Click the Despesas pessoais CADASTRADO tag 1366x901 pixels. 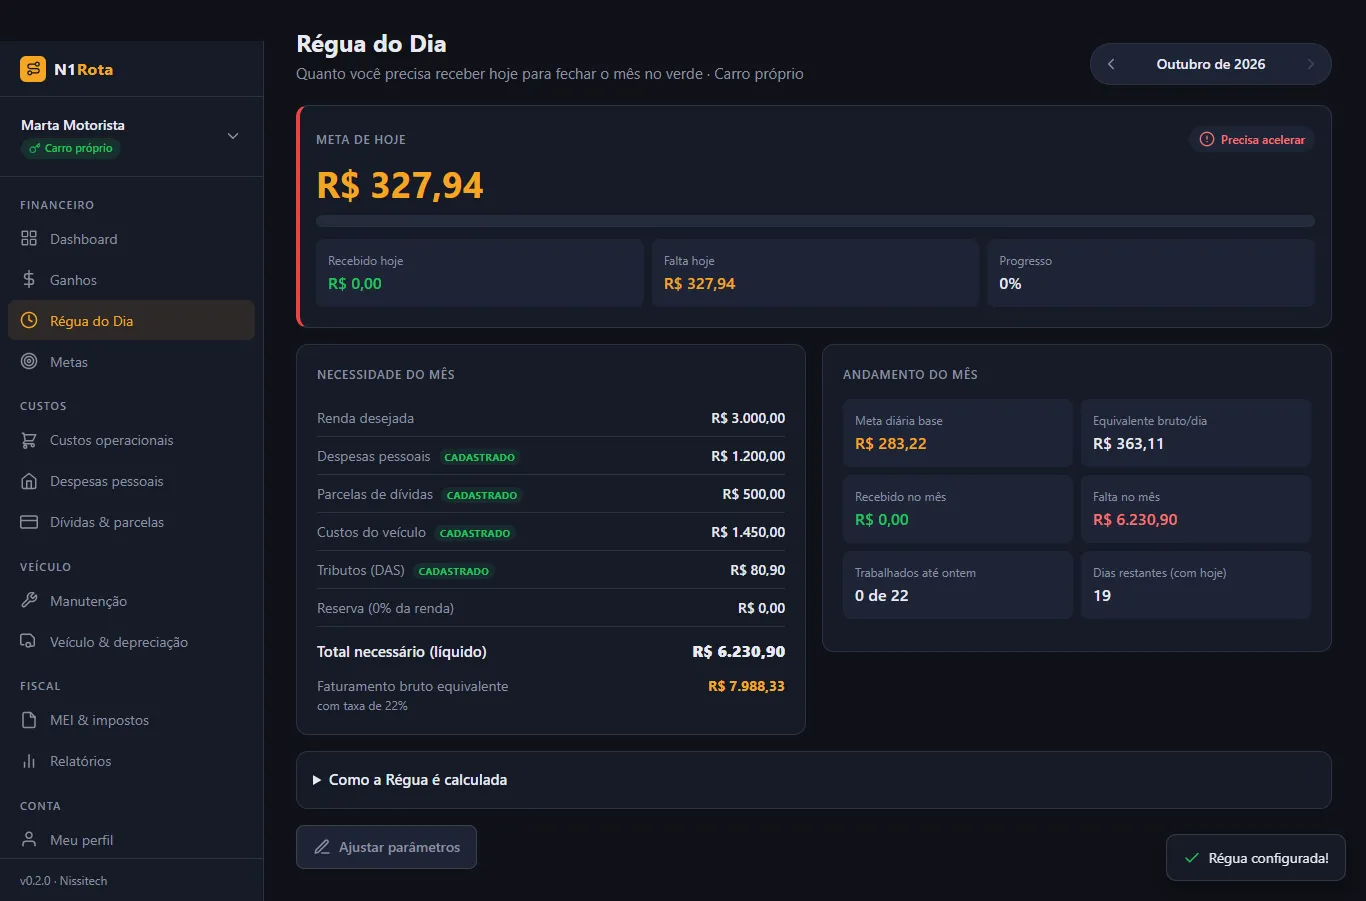pos(480,457)
